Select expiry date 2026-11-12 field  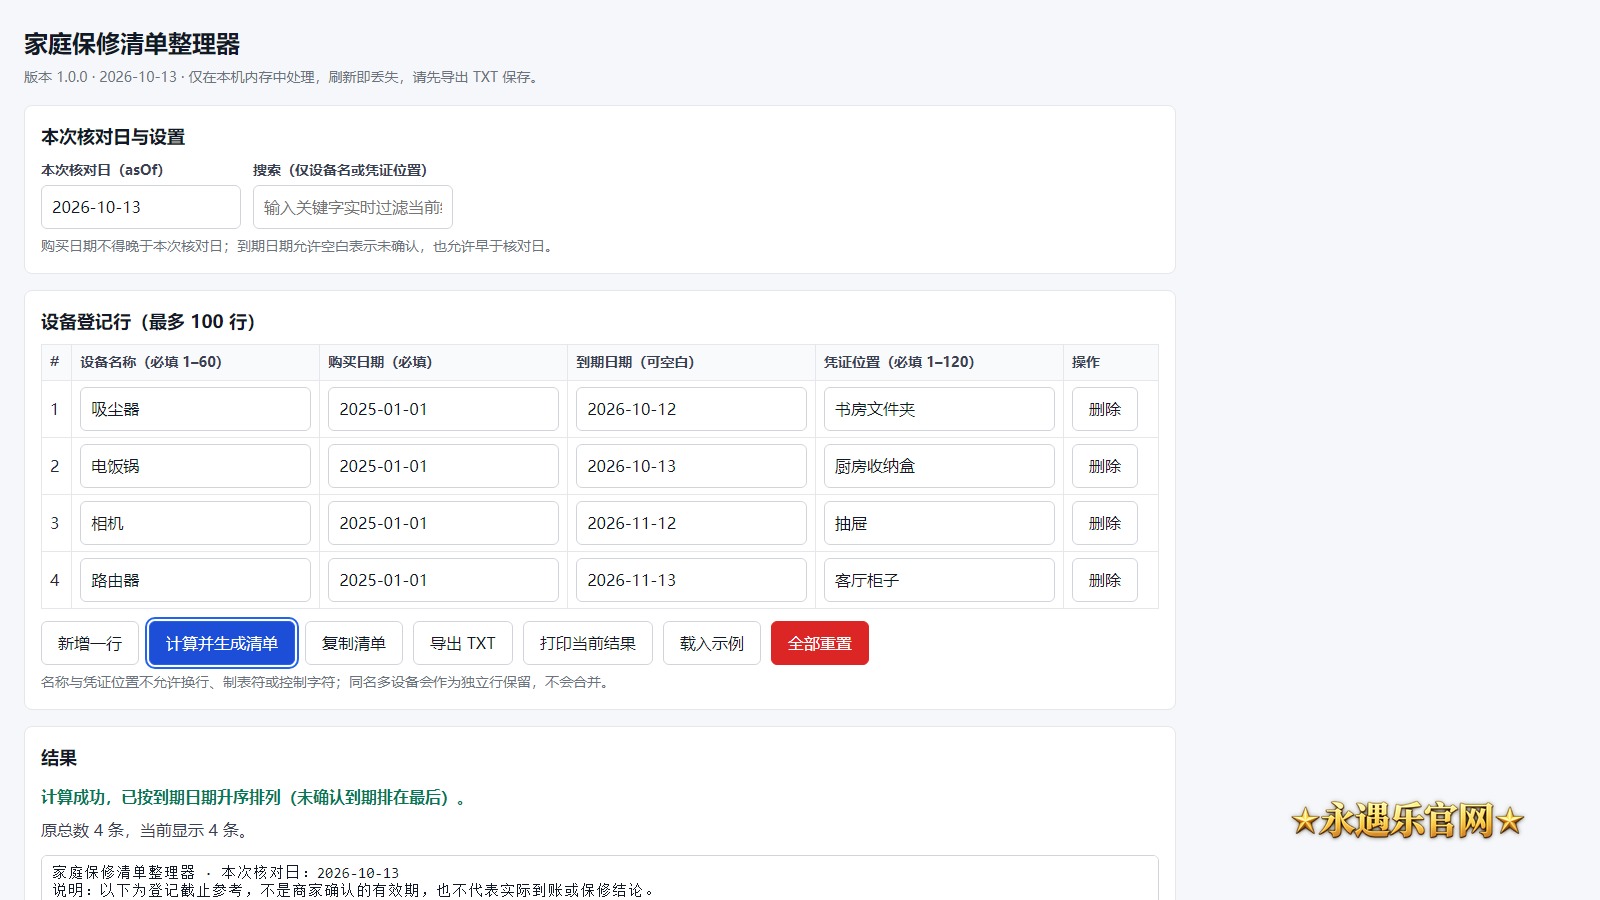point(691,523)
